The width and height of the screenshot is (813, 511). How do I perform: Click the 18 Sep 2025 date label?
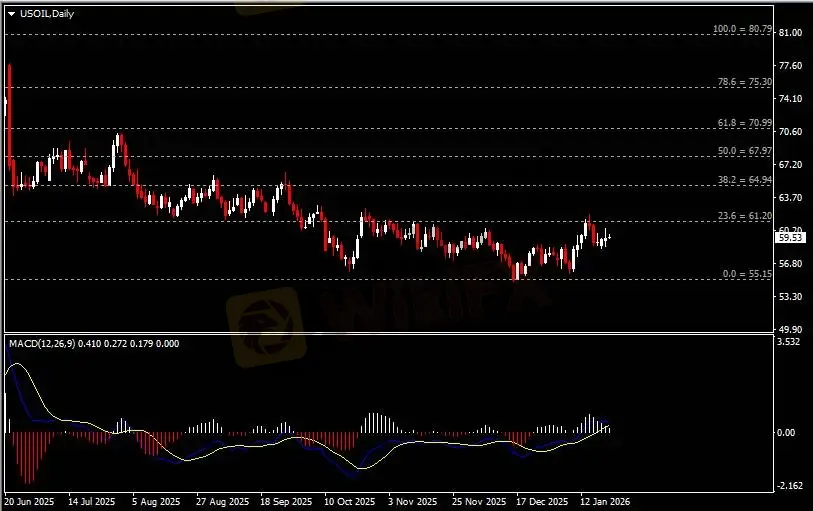pyautogui.click(x=286, y=502)
